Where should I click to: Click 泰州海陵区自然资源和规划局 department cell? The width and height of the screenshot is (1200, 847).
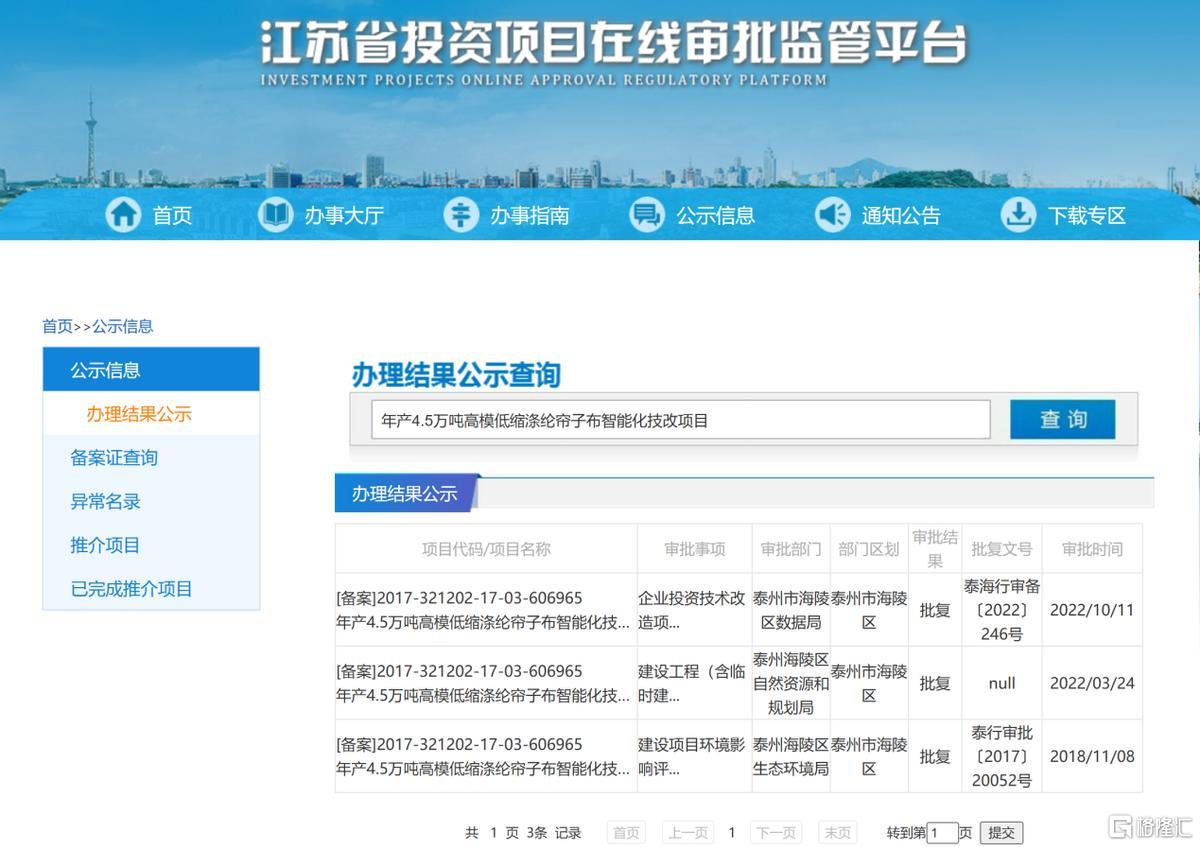pos(791,683)
